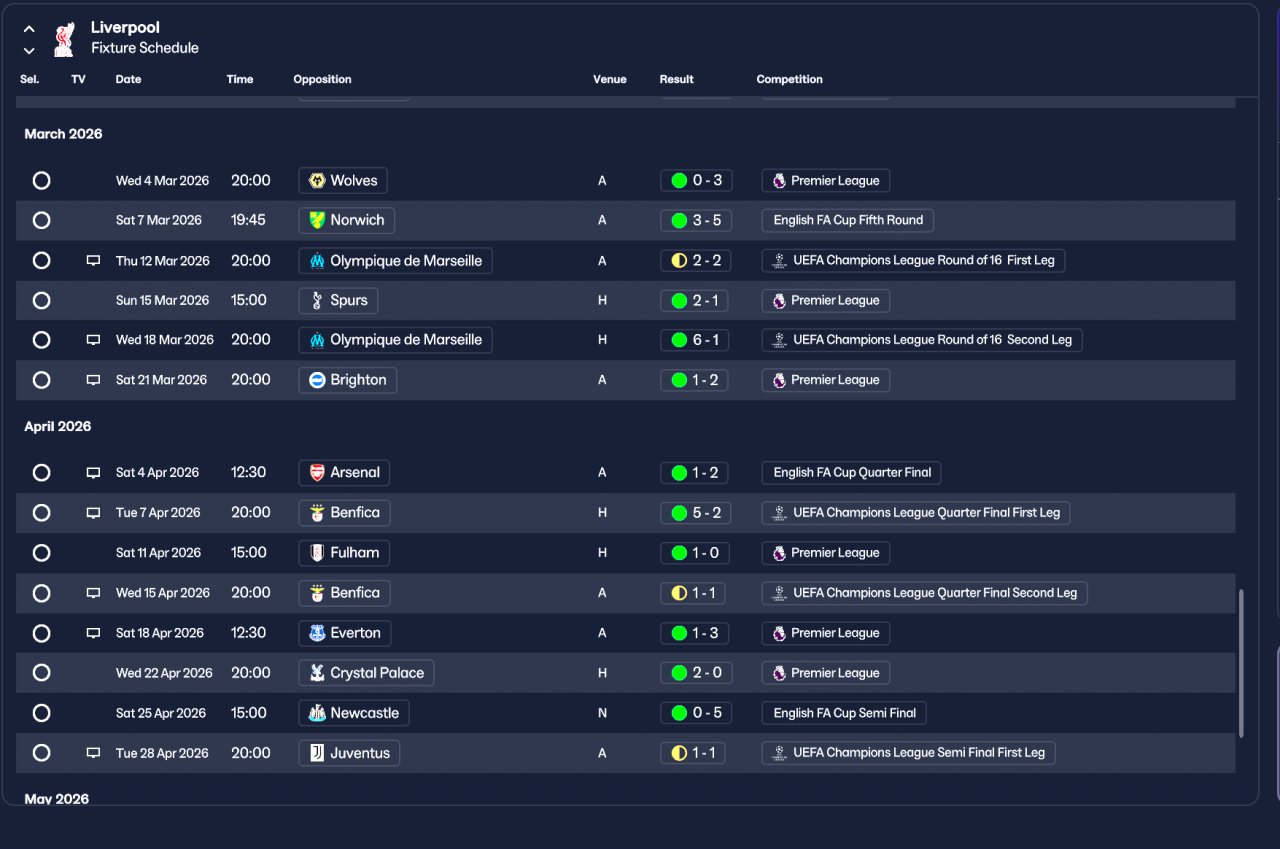Select the Fulham 11 Apr fixture radio button
The height and width of the screenshot is (849, 1280).
tap(41, 553)
